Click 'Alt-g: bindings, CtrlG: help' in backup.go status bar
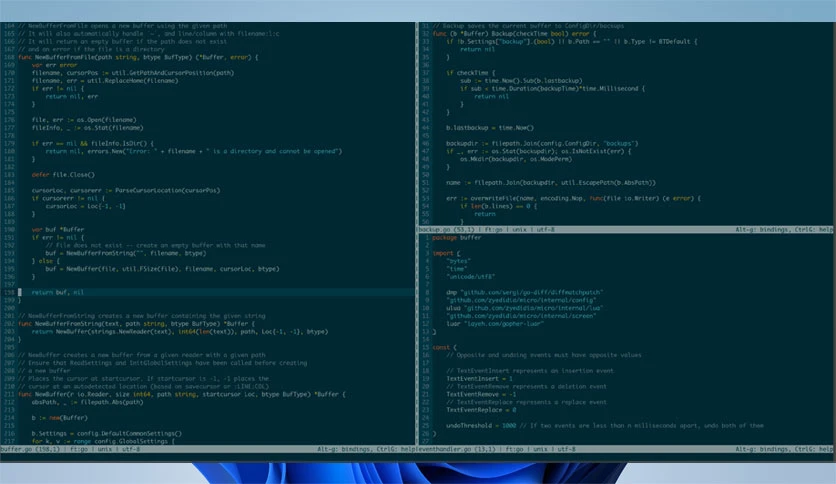Viewport: 836px width, 484px height. [x=784, y=230]
